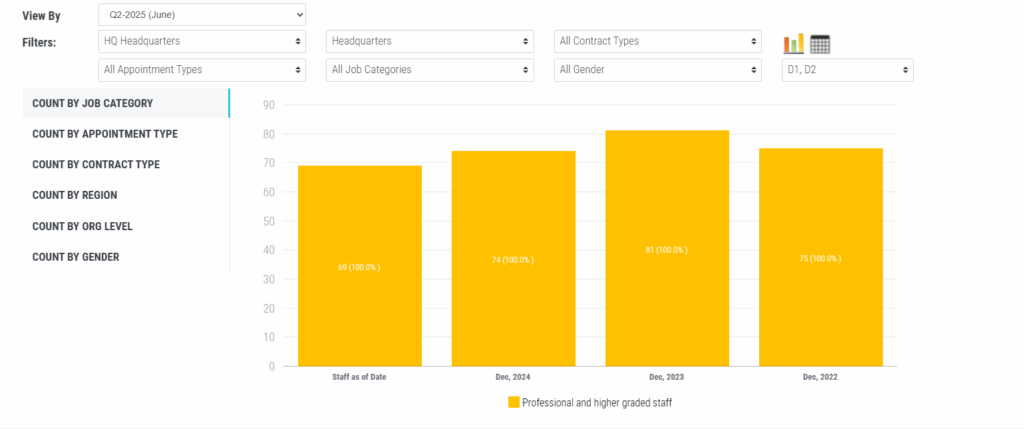The image size is (1024, 429).
Task: Open the All Contract Types dropdown
Action: click(x=658, y=42)
